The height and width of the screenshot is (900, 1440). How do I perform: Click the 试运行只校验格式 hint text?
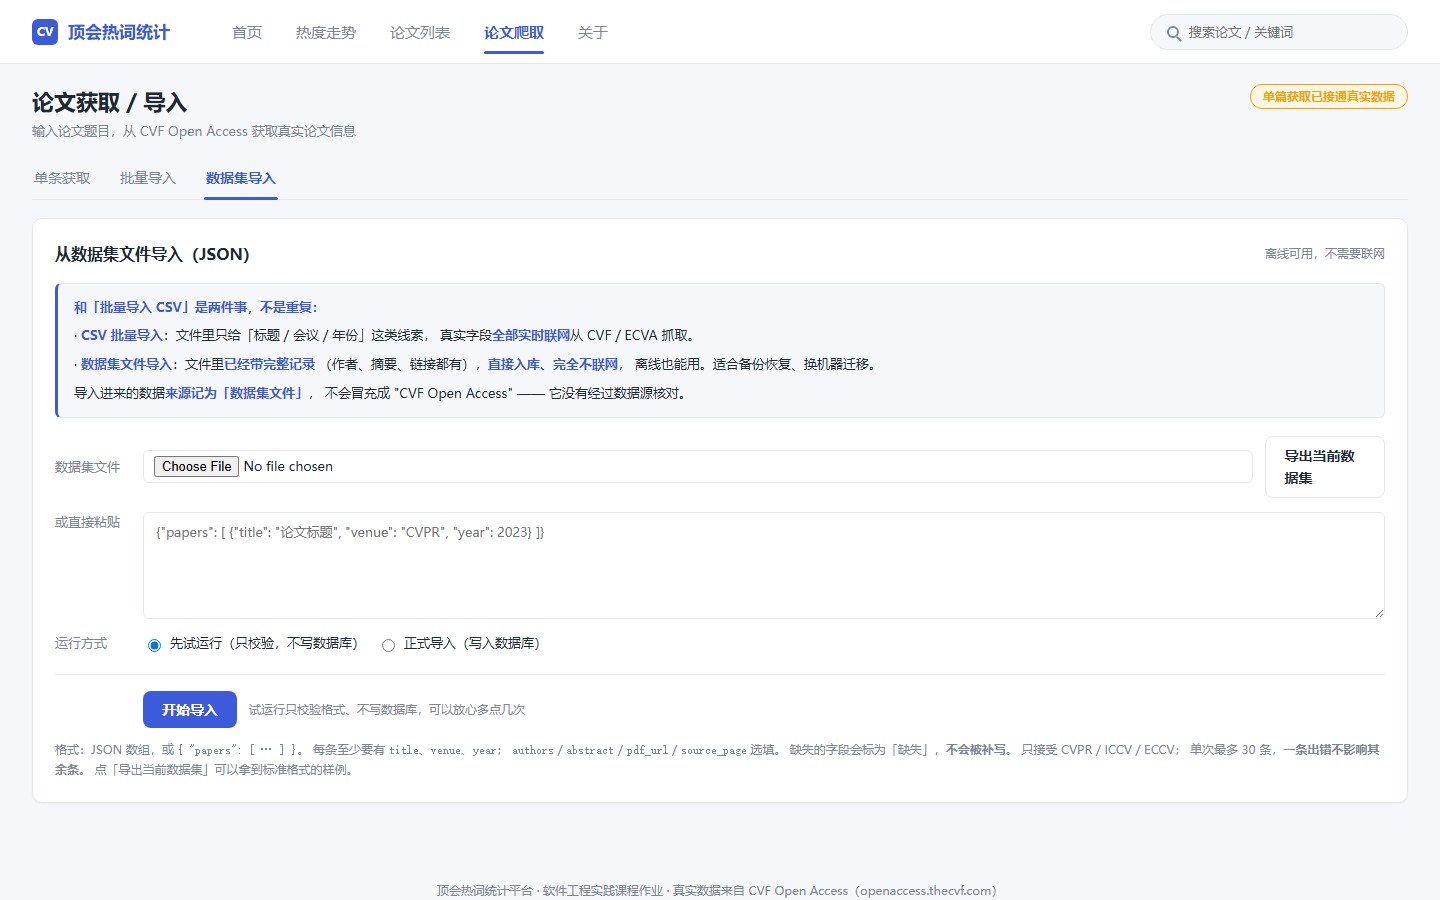tap(387, 710)
